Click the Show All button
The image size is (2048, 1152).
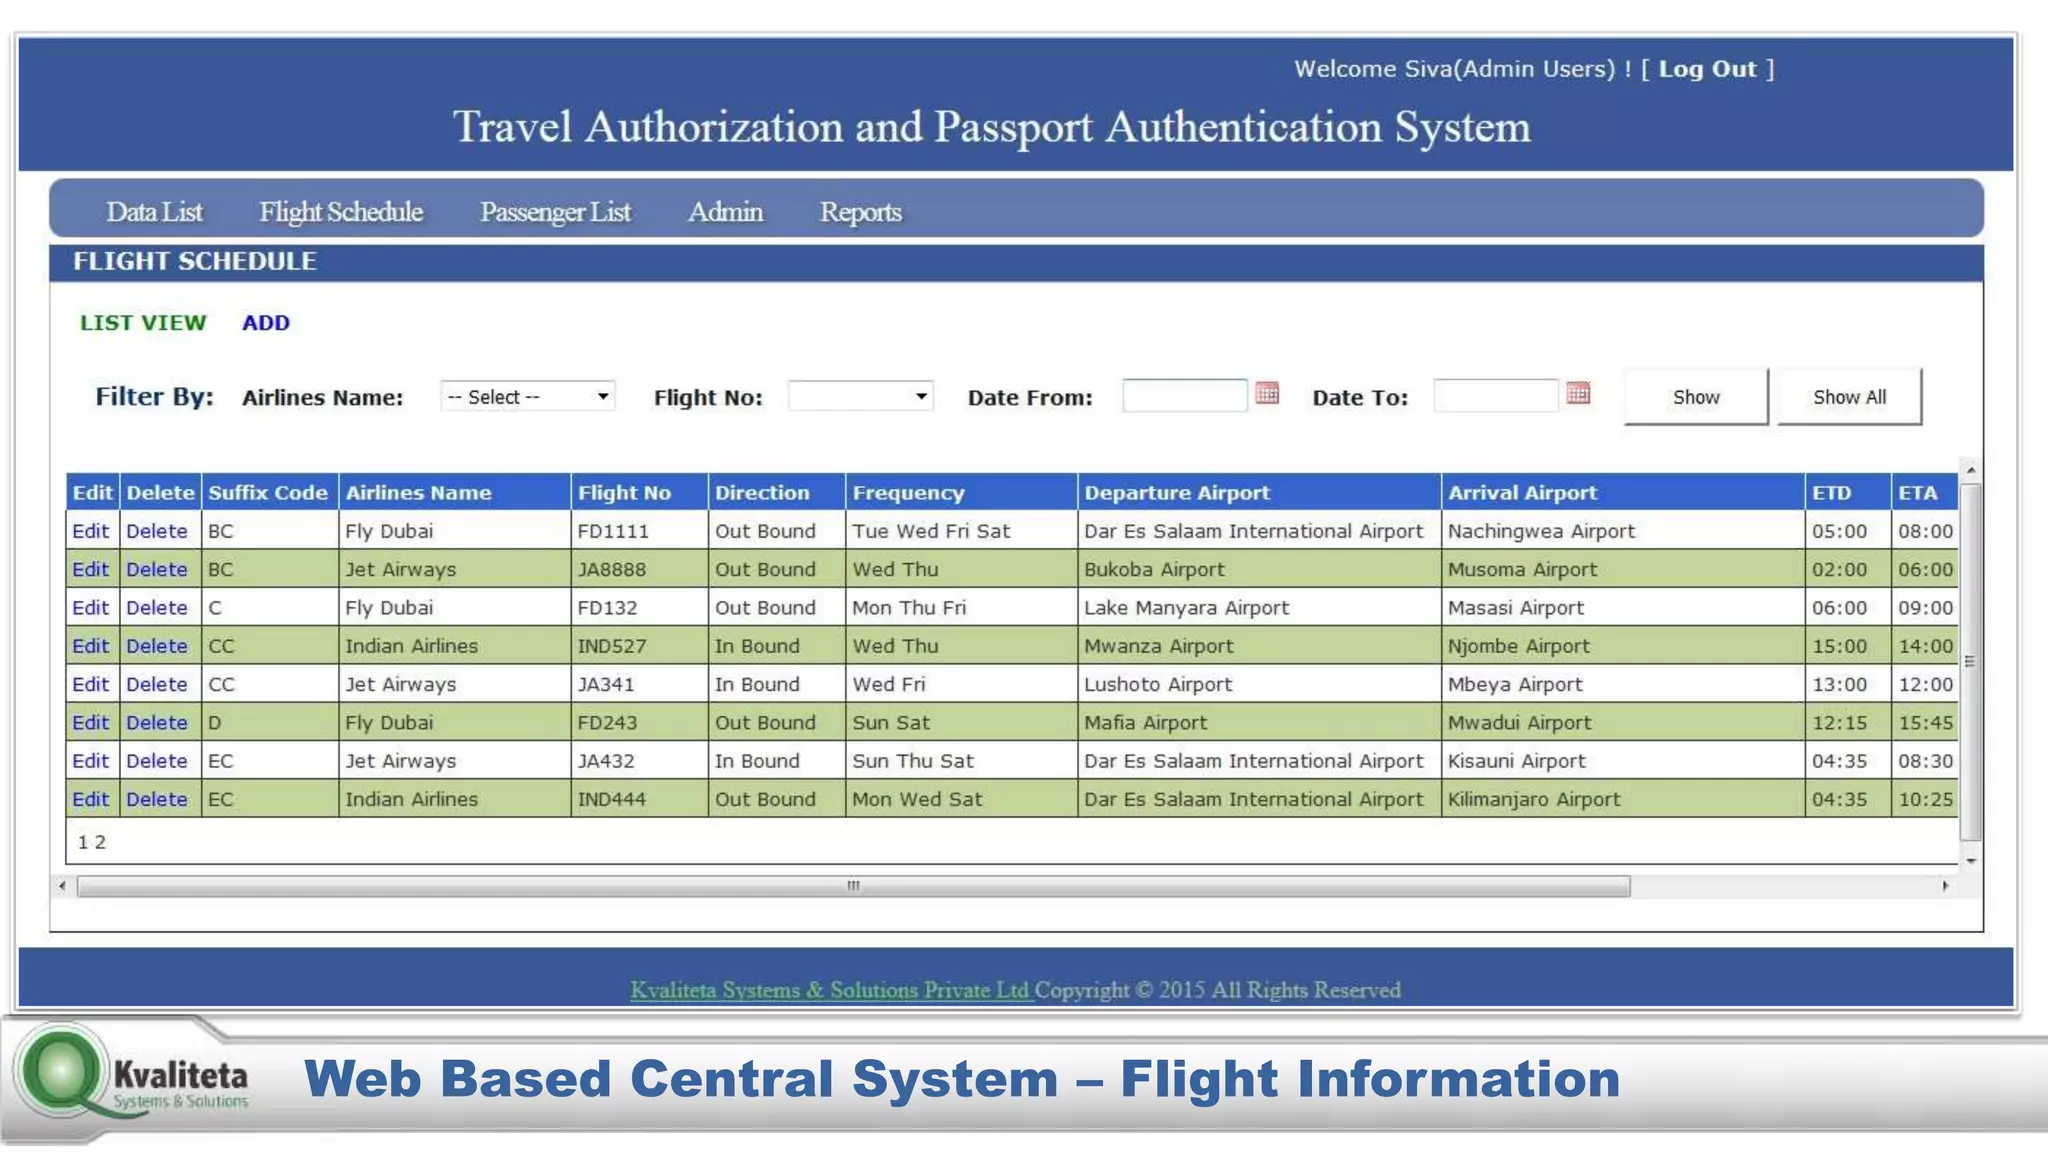click(x=1849, y=397)
